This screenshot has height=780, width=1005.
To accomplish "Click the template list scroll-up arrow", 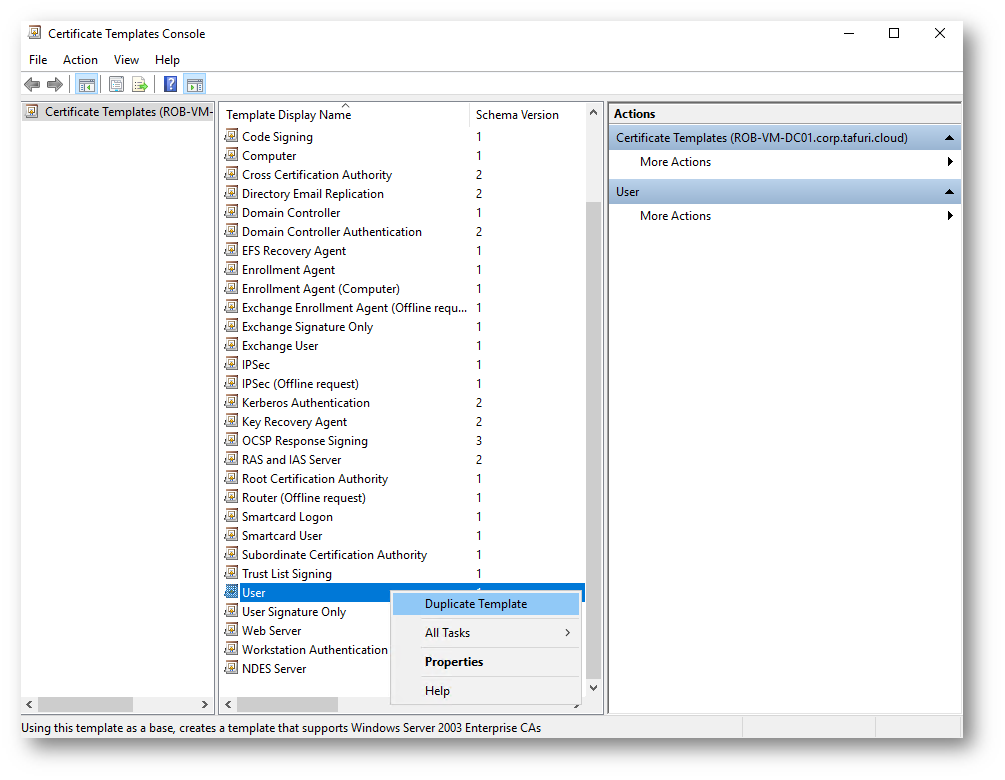I will pyautogui.click(x=593, y=114).
